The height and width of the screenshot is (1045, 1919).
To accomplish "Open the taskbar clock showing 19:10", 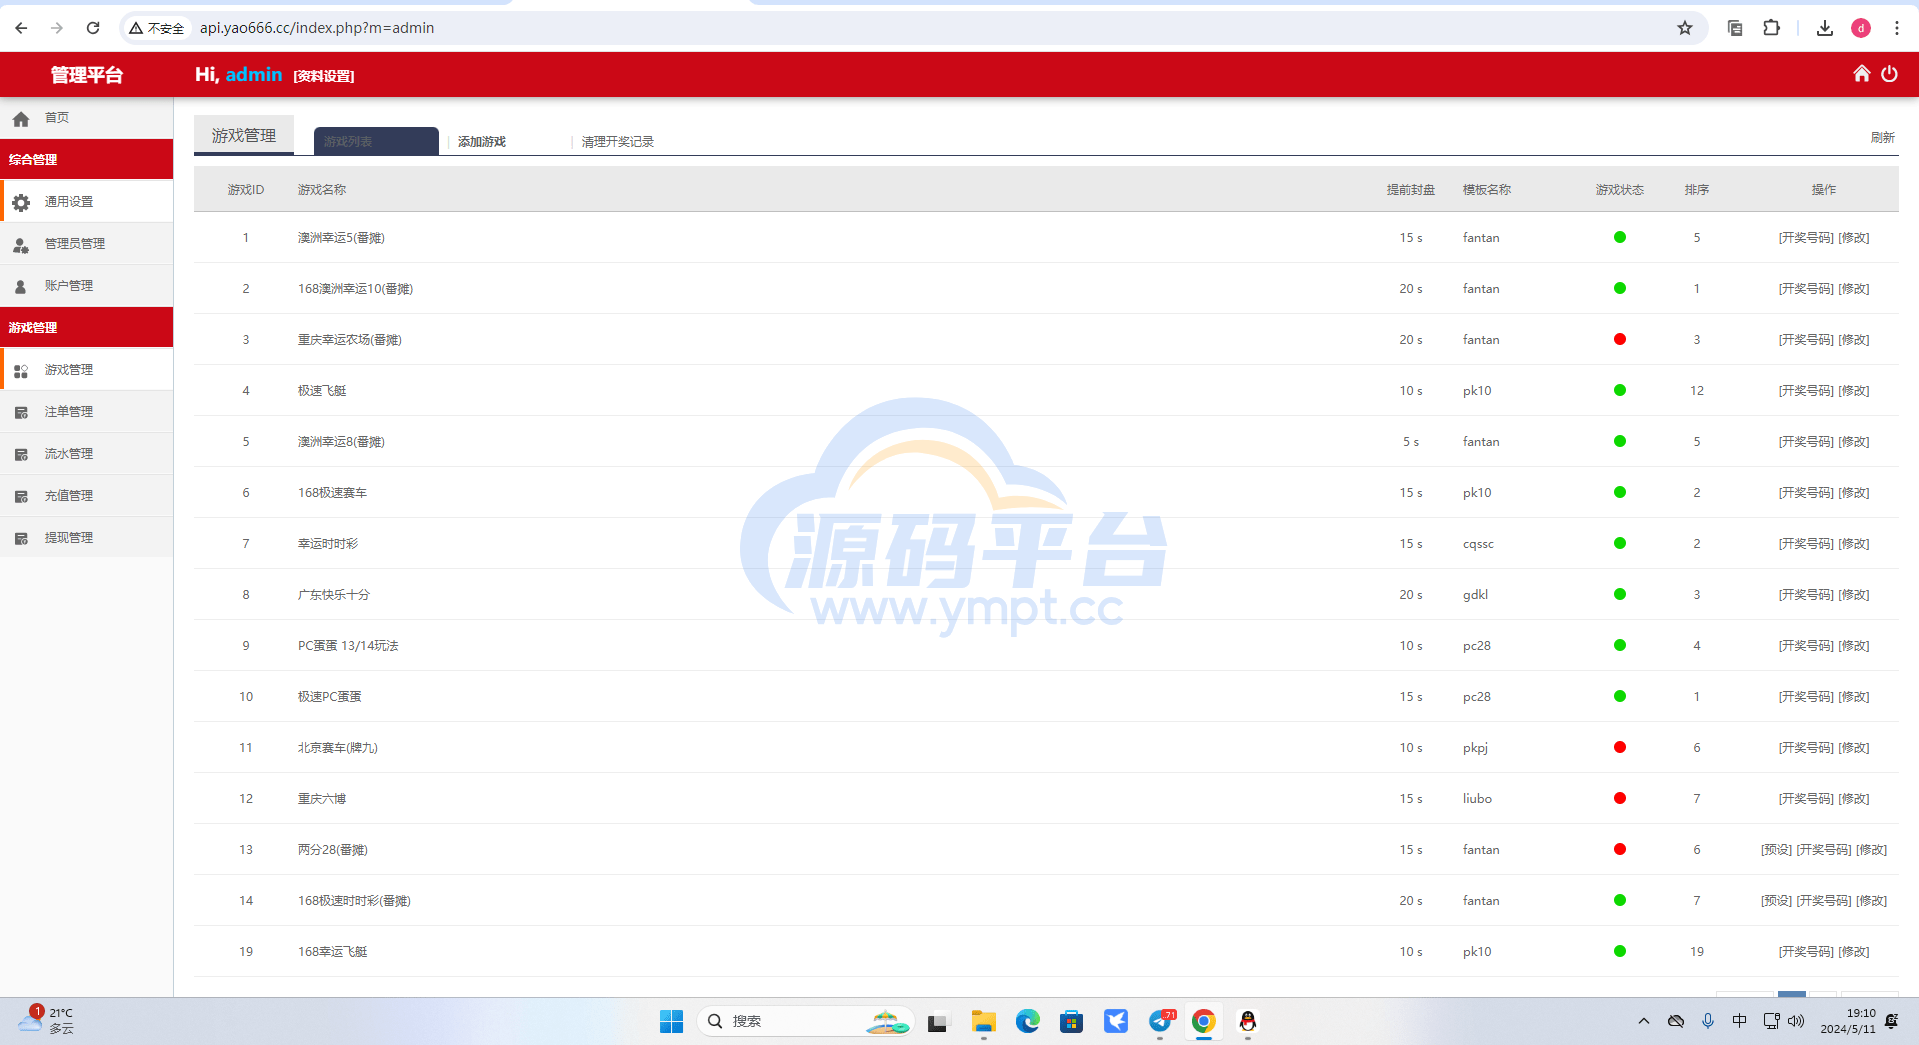I will click(1847, 1021).
